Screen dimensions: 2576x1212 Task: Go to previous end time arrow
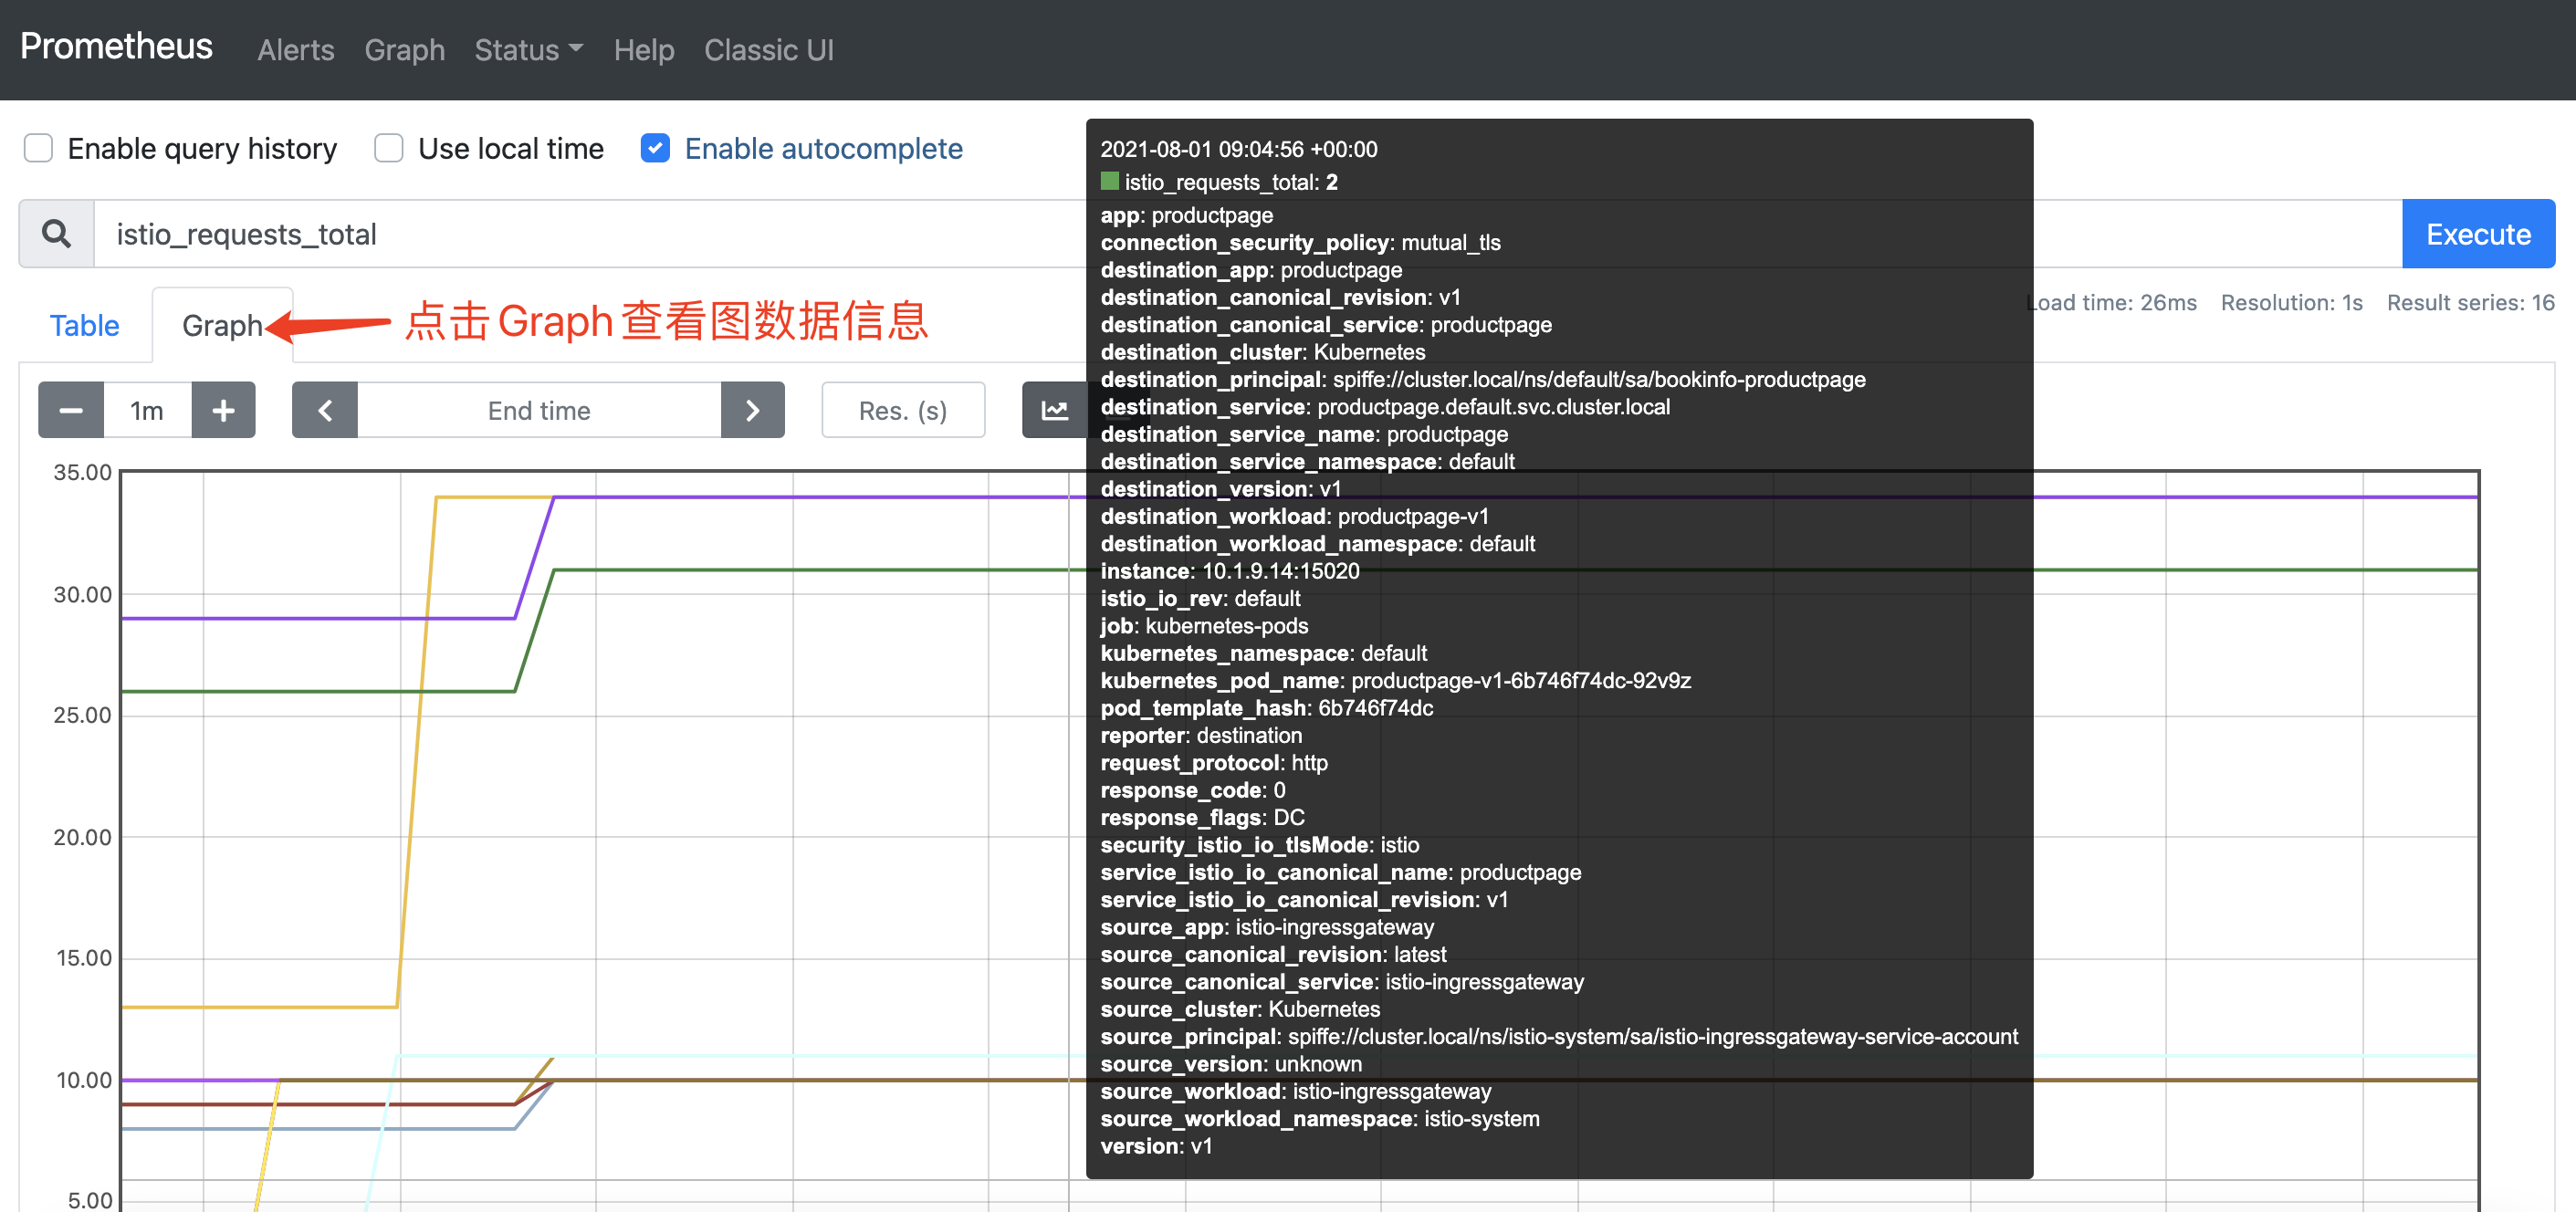[x=325, y=410]
